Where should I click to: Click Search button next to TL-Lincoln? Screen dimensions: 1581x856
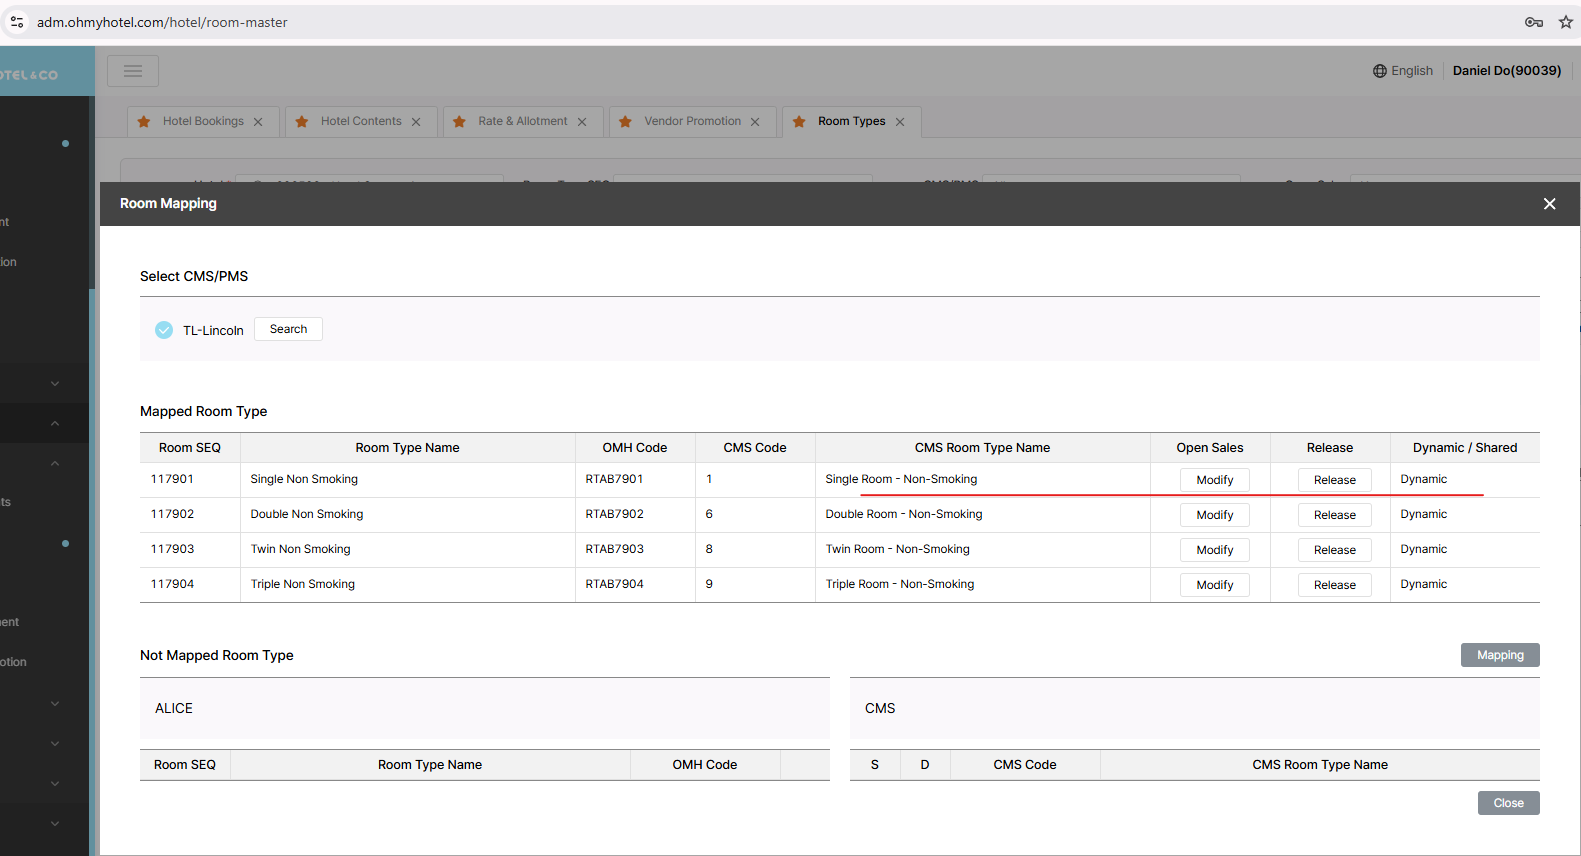click(288, 329)
